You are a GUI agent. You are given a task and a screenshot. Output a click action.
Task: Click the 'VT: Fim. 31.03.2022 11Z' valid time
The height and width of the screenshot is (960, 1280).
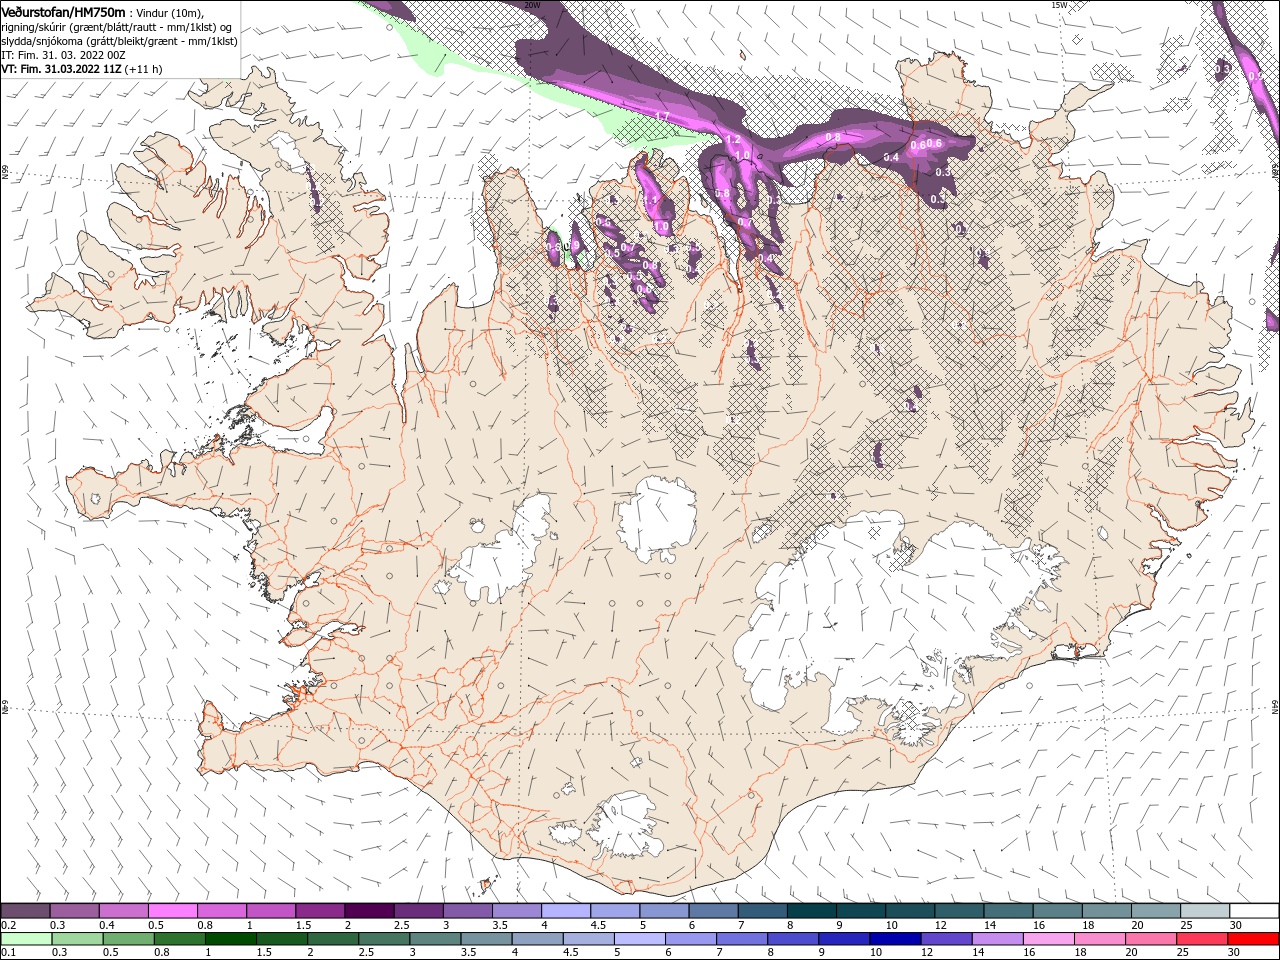pyautogui.click(x=62, y=70)
